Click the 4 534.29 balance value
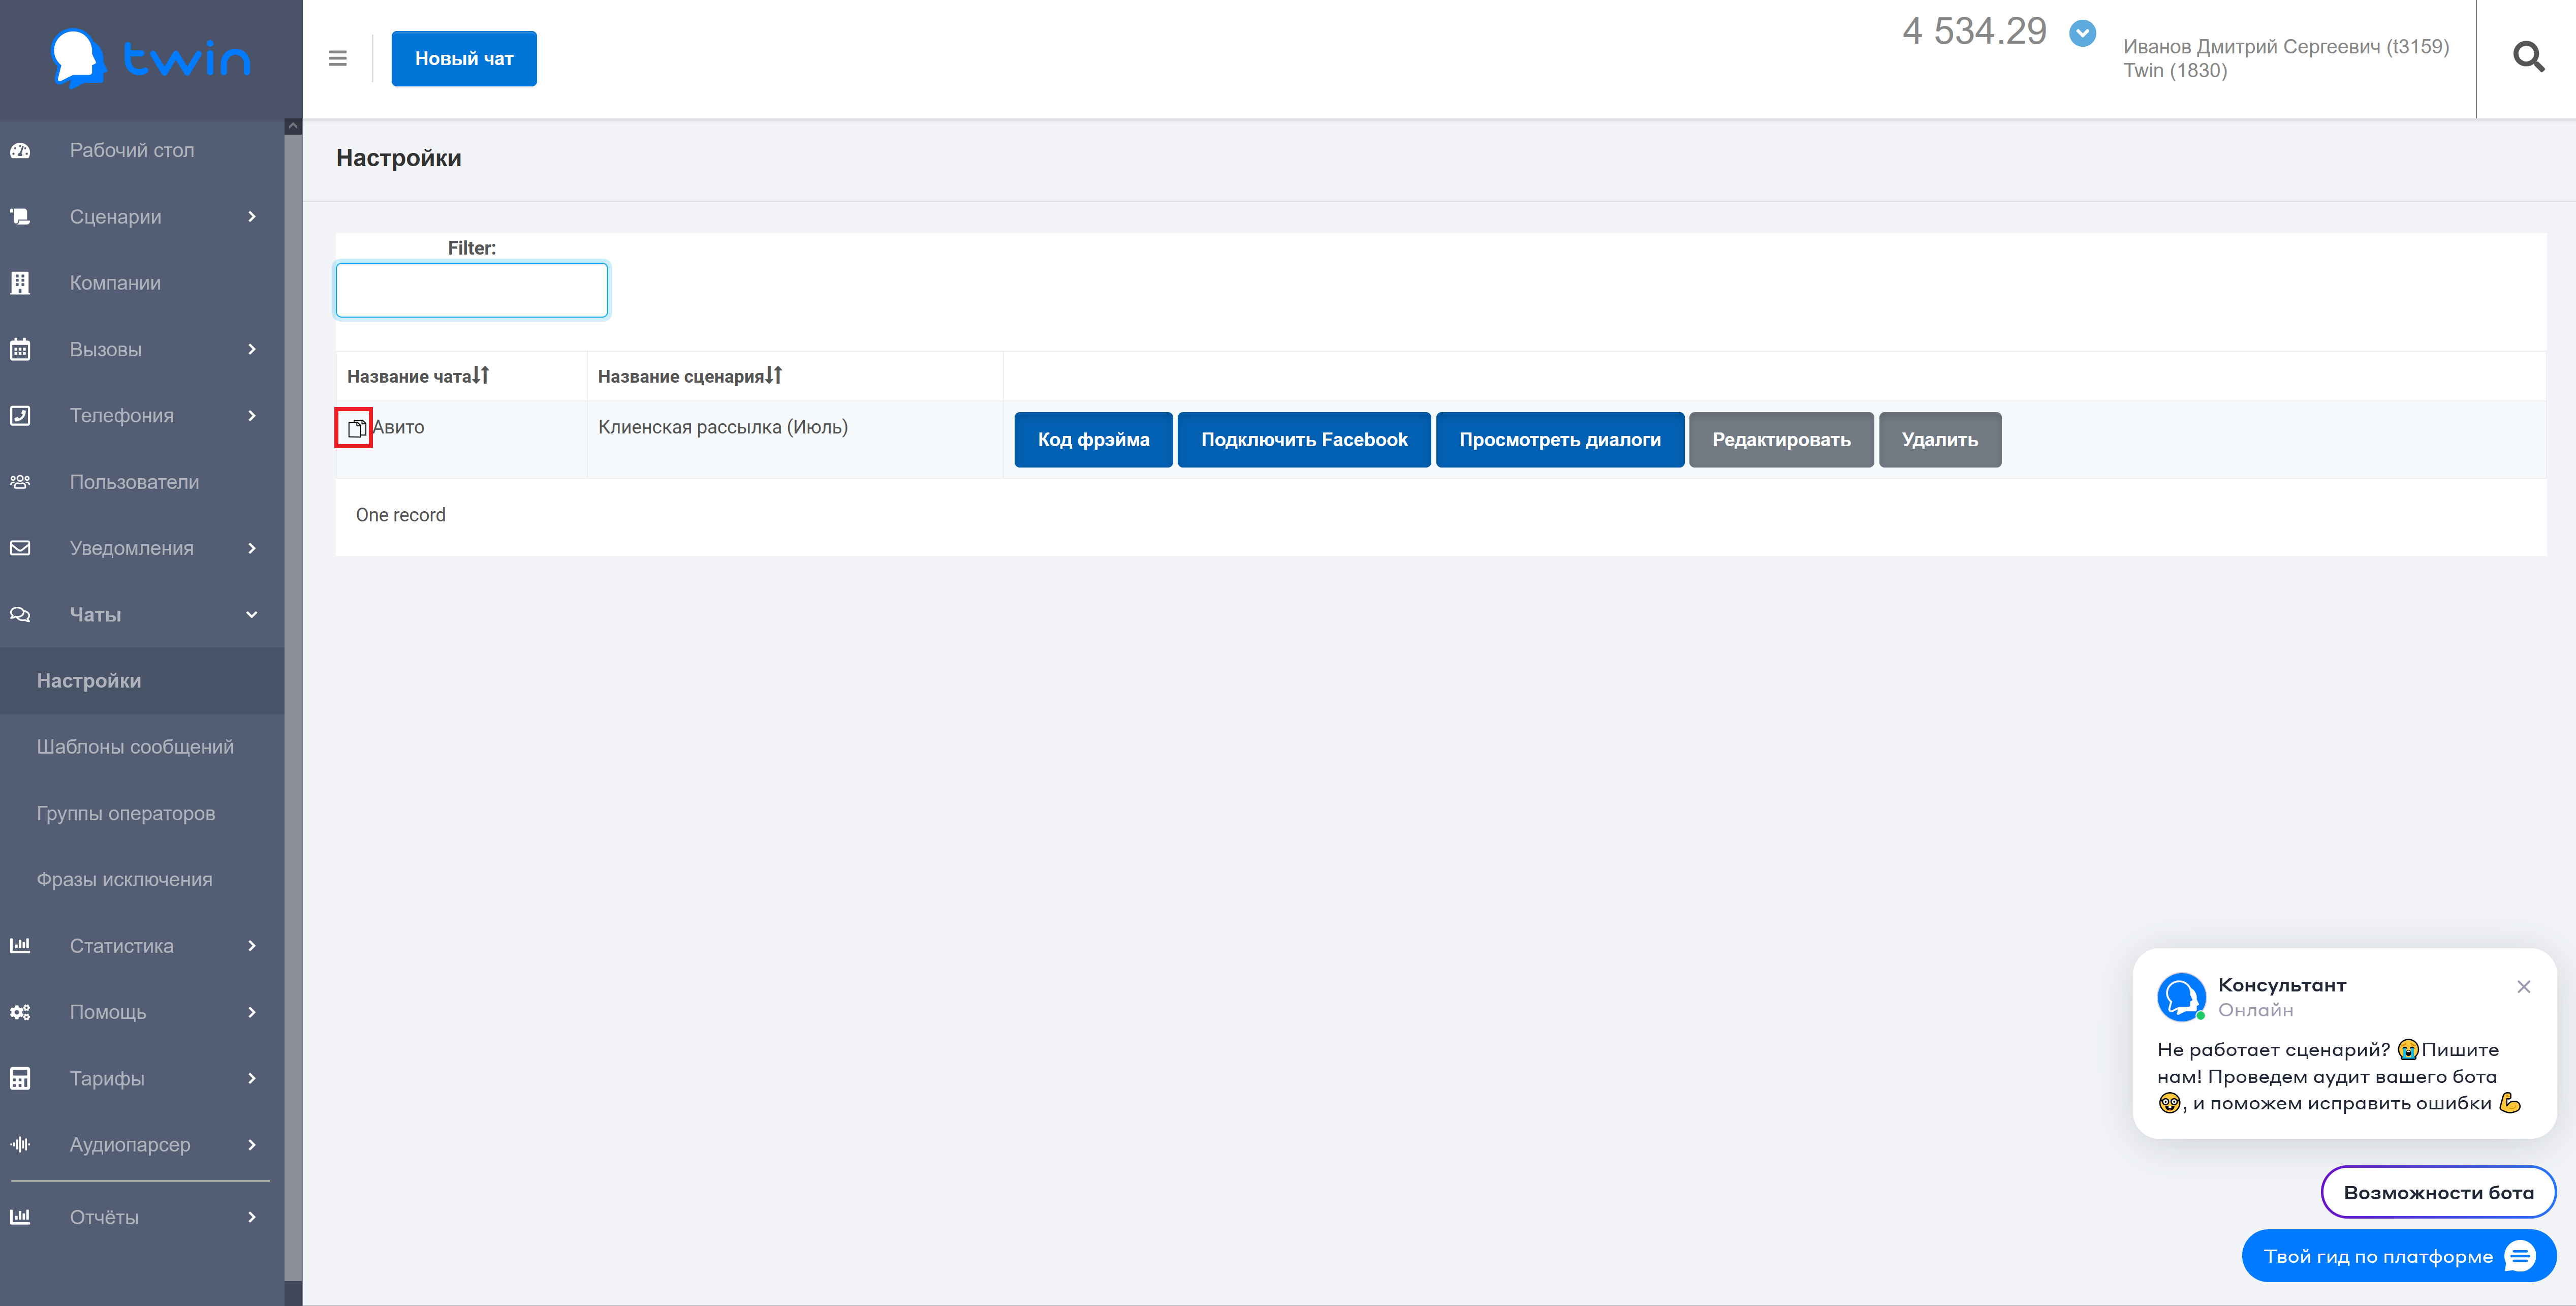The image size is (2576, 1306). point(1974,32)
